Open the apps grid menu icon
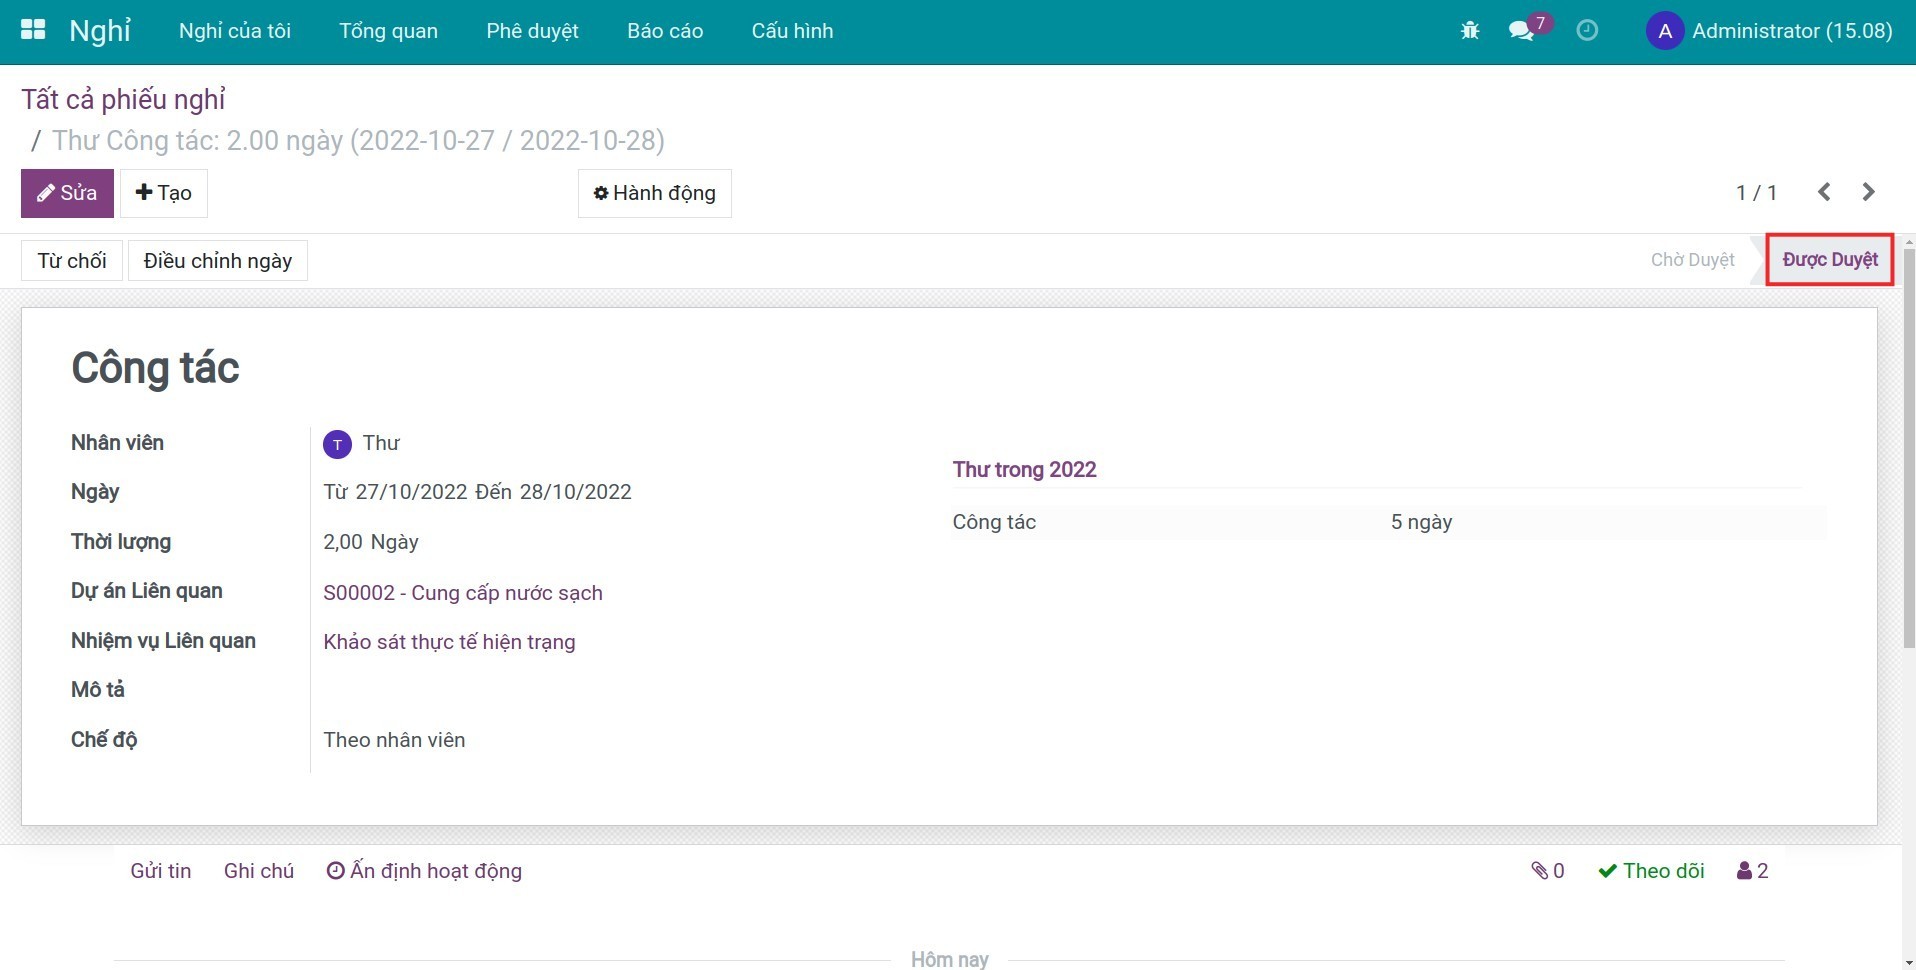The width and height of the screenshot is (1916, 970). tap(33, 30)
